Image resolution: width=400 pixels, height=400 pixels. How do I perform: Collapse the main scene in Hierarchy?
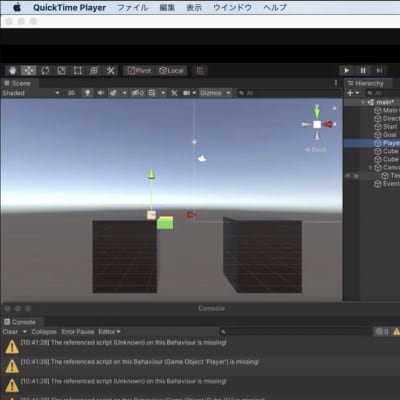pos(363,102)
